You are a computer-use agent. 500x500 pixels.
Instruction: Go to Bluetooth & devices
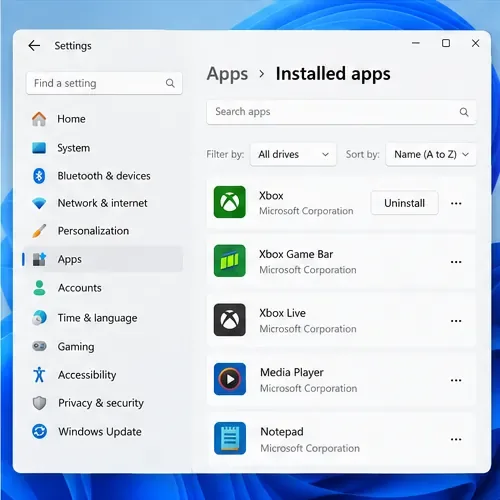[103, 176]
